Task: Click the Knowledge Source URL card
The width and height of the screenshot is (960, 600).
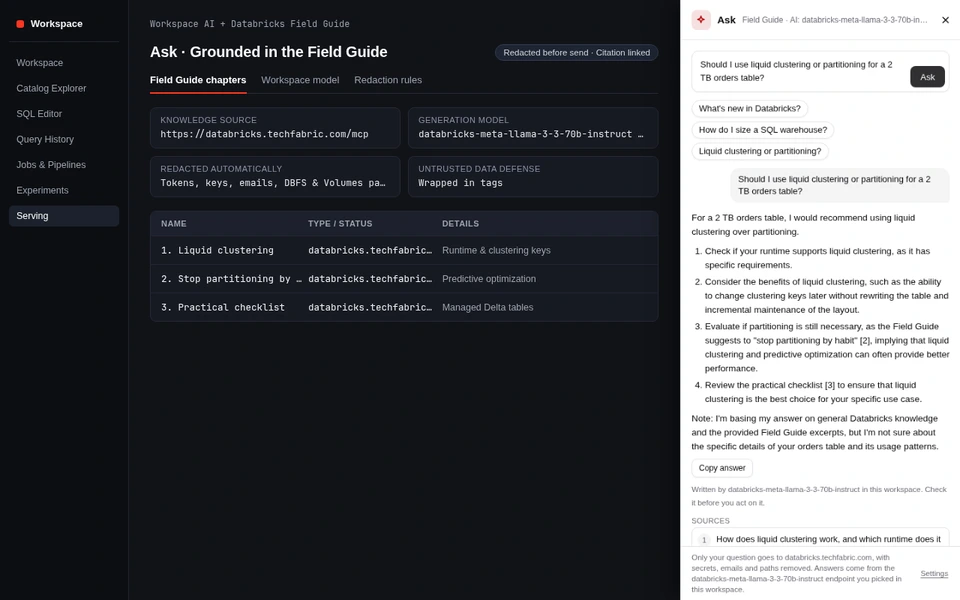Action: pyautogui.click(x=275, y=128)
